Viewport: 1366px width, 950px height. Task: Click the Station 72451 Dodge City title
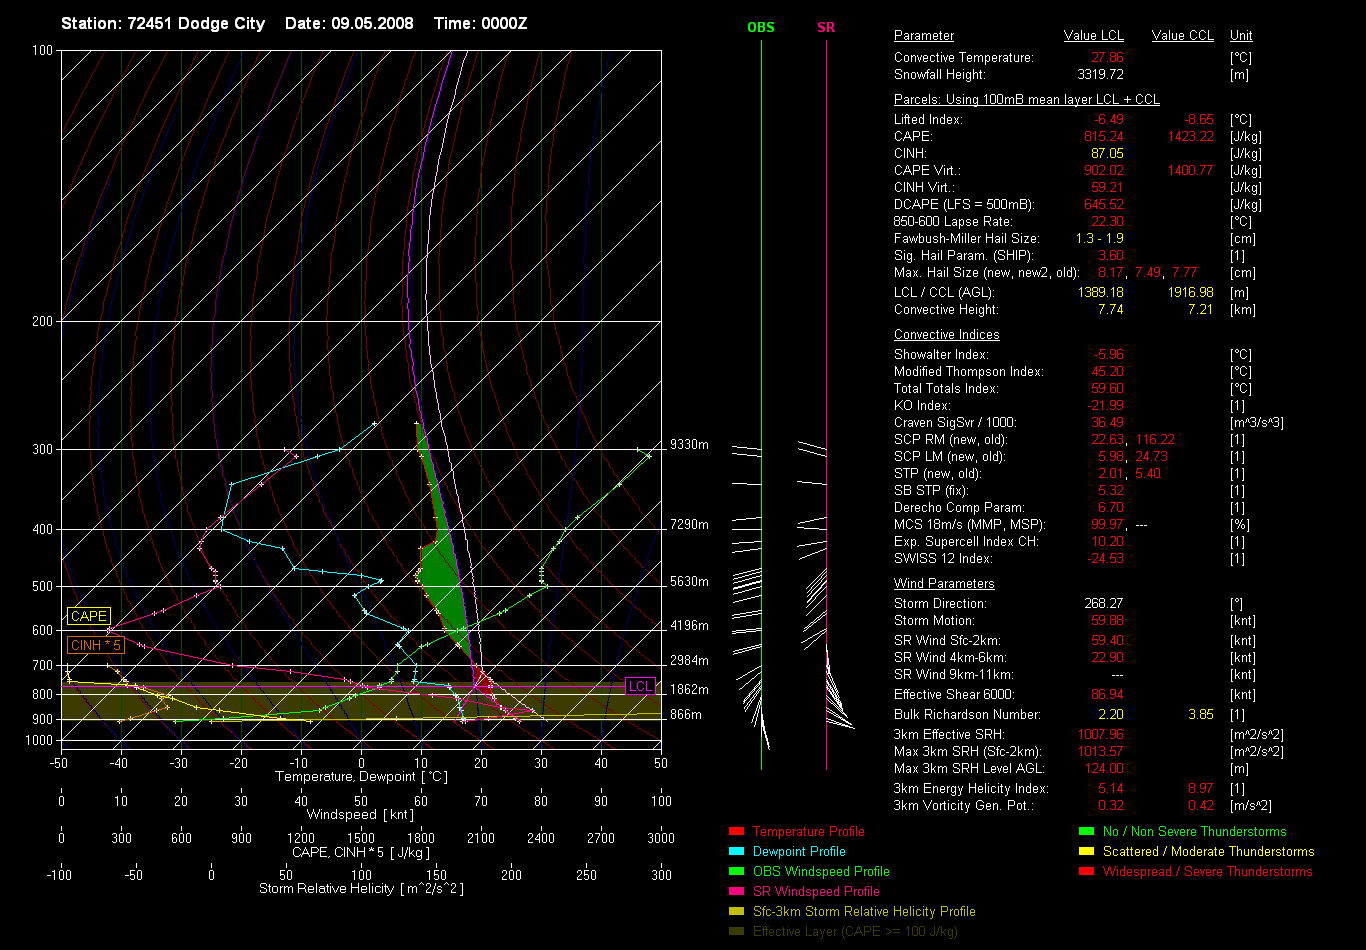point(163,23)
